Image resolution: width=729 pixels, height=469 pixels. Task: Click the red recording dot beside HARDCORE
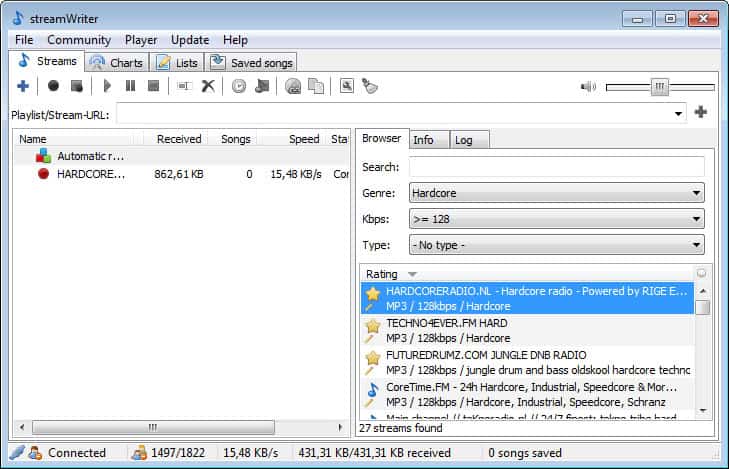[43, 174]
